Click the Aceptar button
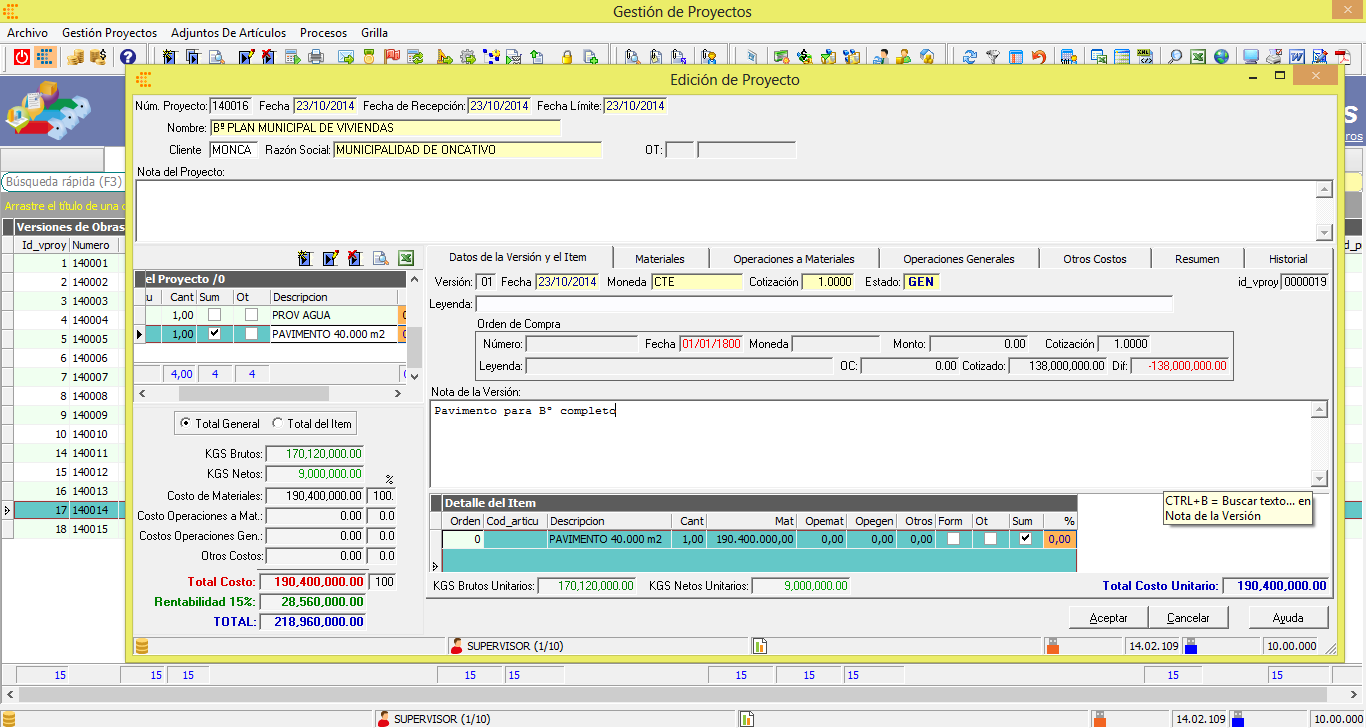Screen dimensions: 1366x728 pos(1109,618)
